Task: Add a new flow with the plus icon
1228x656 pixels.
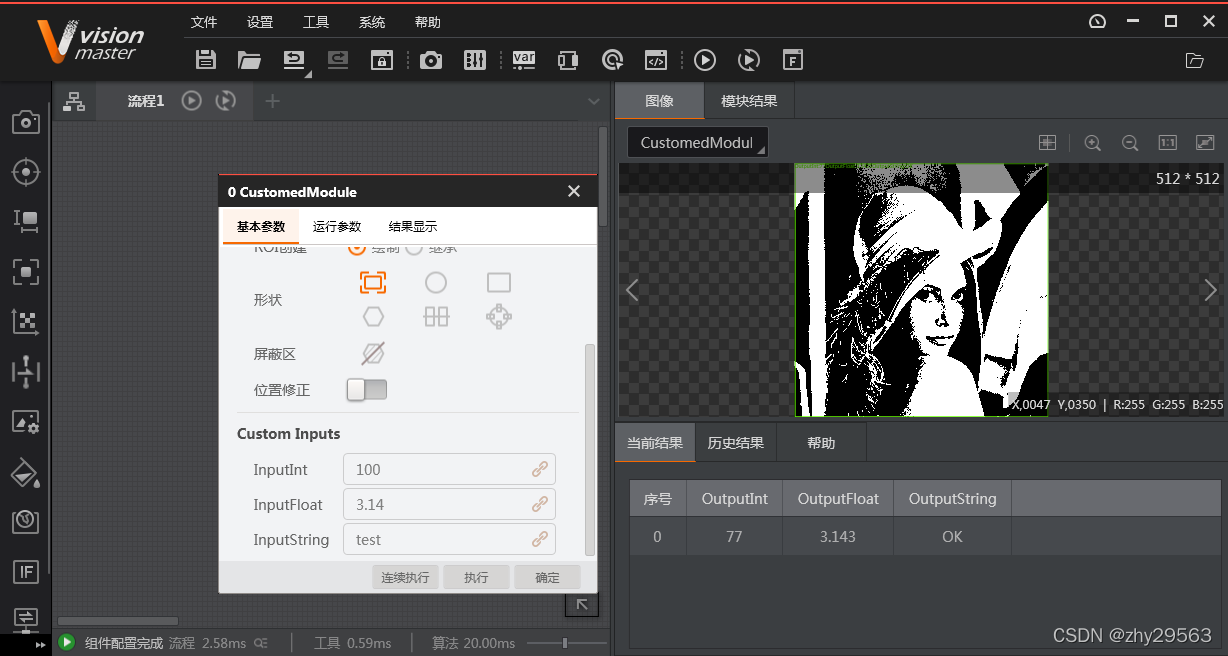Action: [x=272, y=101]
